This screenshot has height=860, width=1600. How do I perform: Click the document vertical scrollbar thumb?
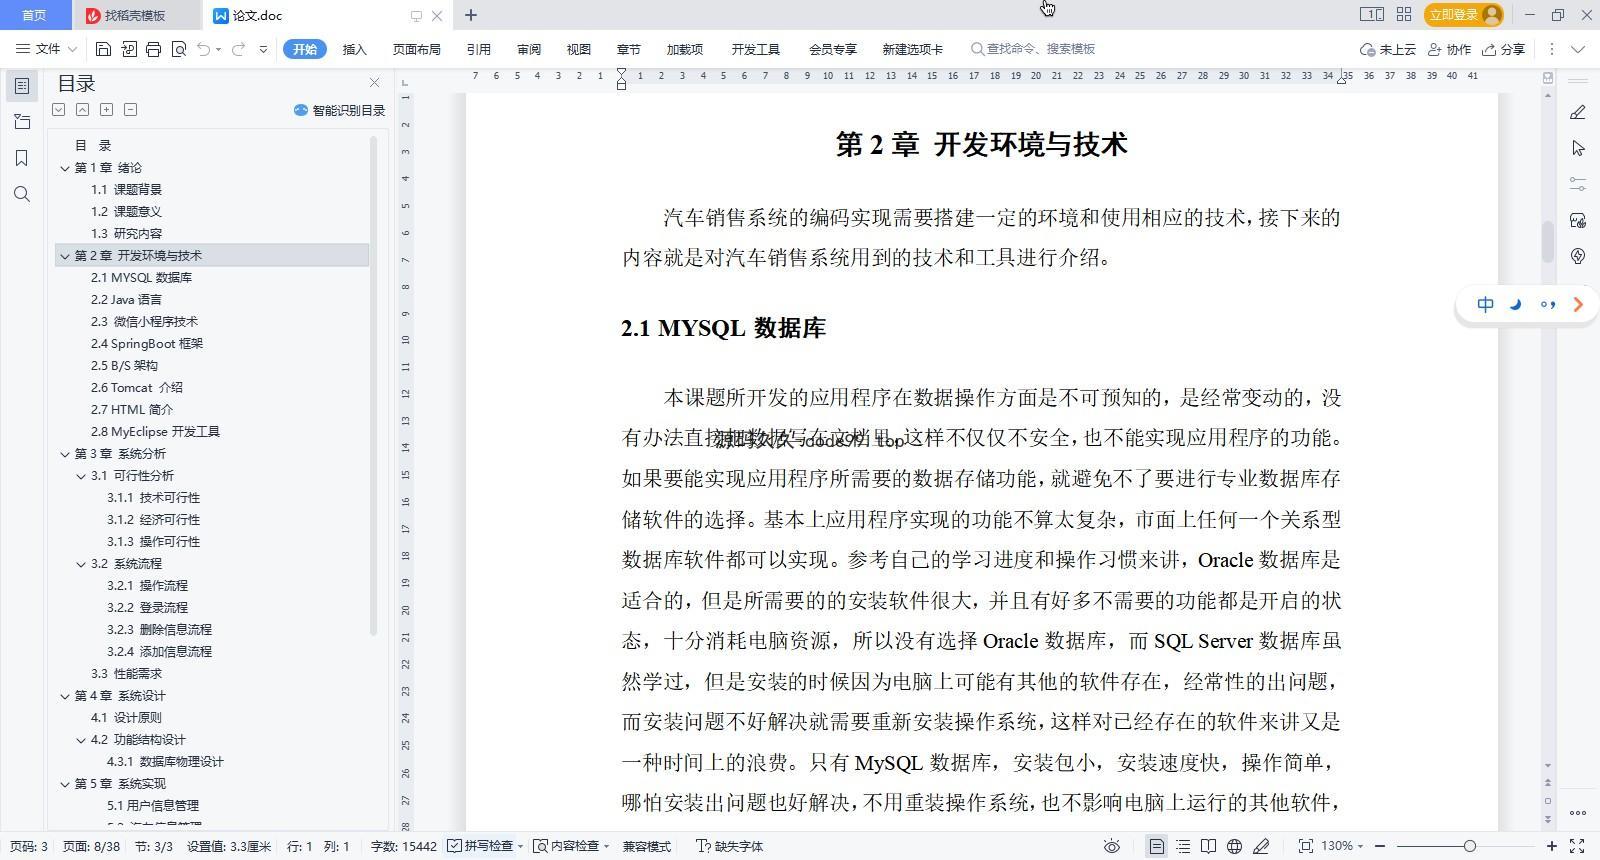point(1548,241)
